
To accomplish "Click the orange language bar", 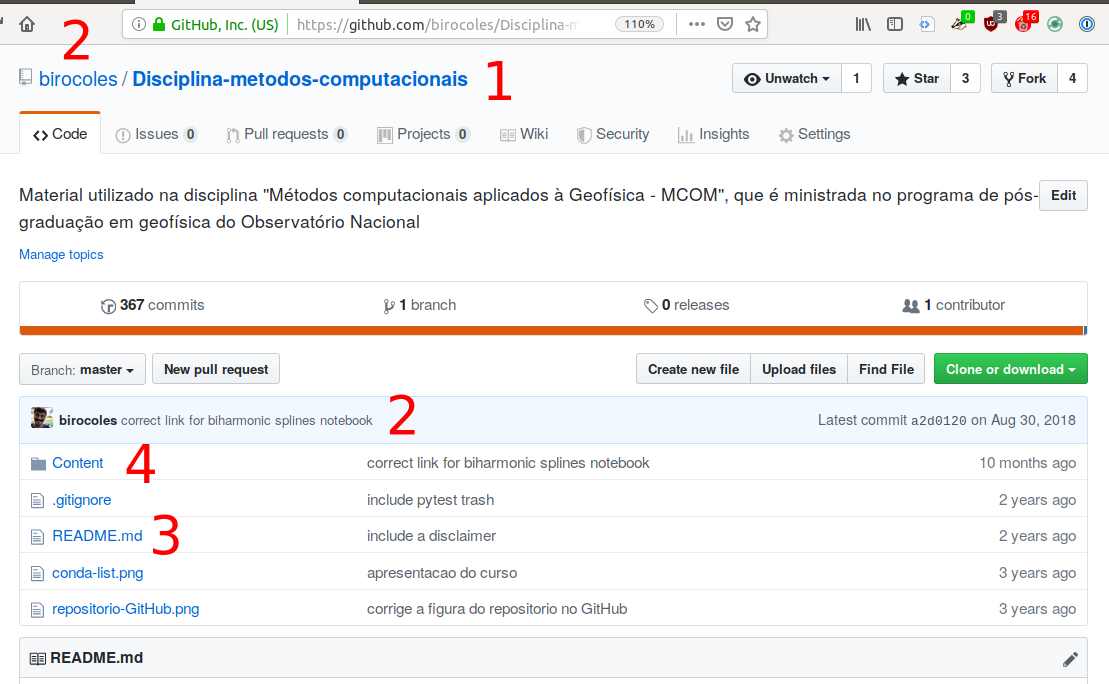I will (x=553, y=330).
